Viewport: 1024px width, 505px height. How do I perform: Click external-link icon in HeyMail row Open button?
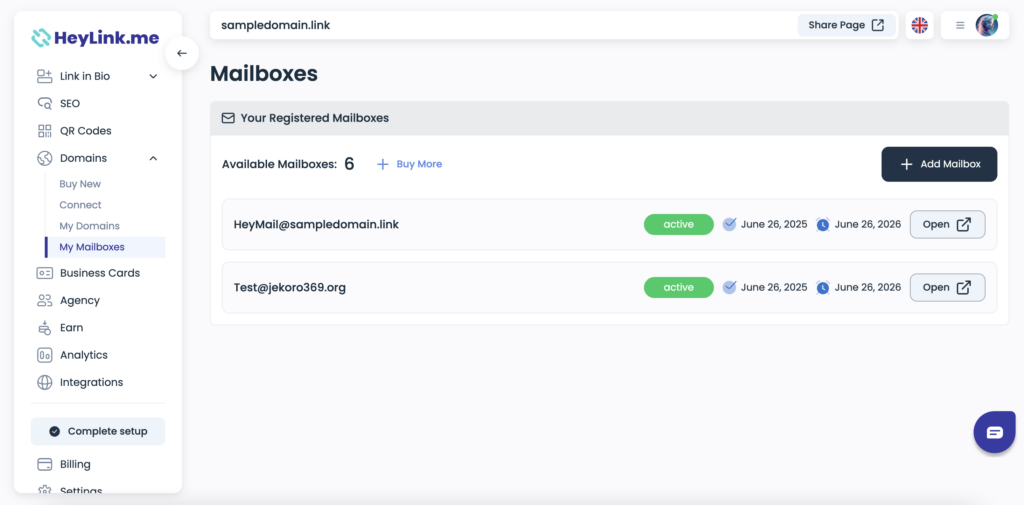pyautogui.click(x=963, y=224)
